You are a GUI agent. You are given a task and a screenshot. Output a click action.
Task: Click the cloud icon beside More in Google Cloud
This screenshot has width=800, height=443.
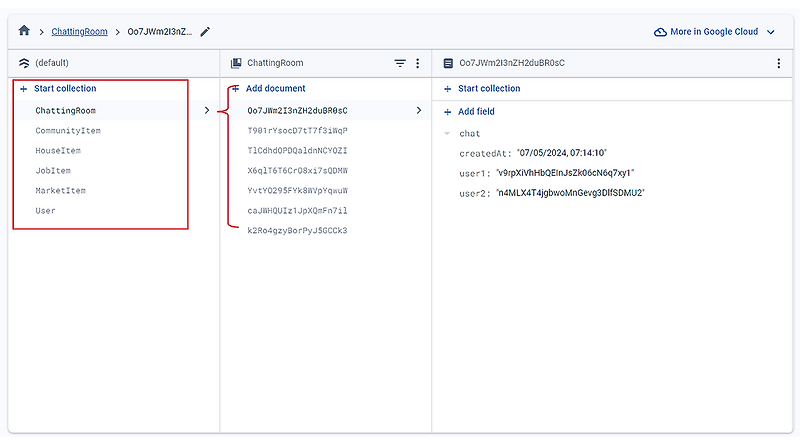point(660,32)
